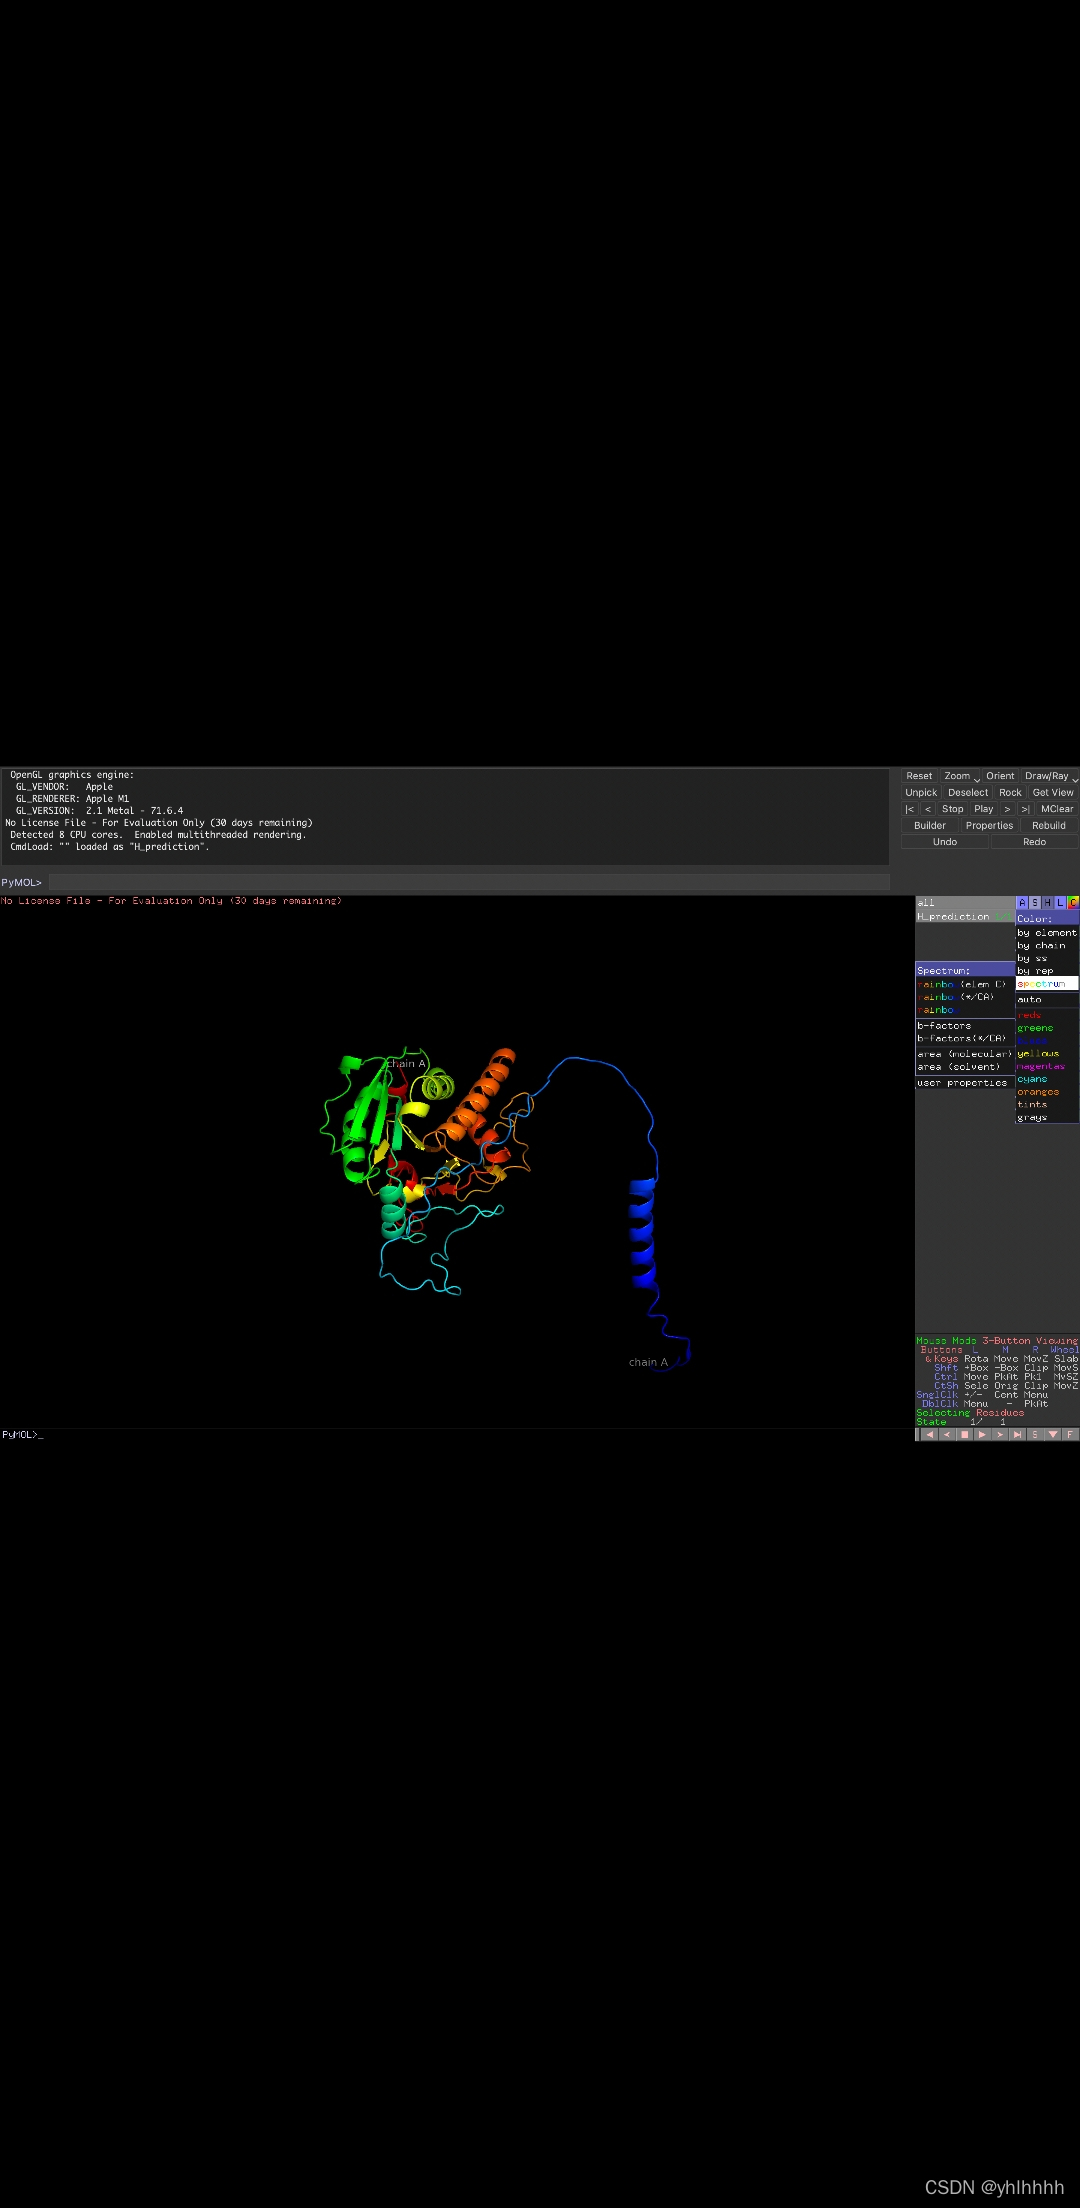Screen dimensions: 1080x2208
Task: Open 'by element' color submenu
Action: tap(1047, 932)
